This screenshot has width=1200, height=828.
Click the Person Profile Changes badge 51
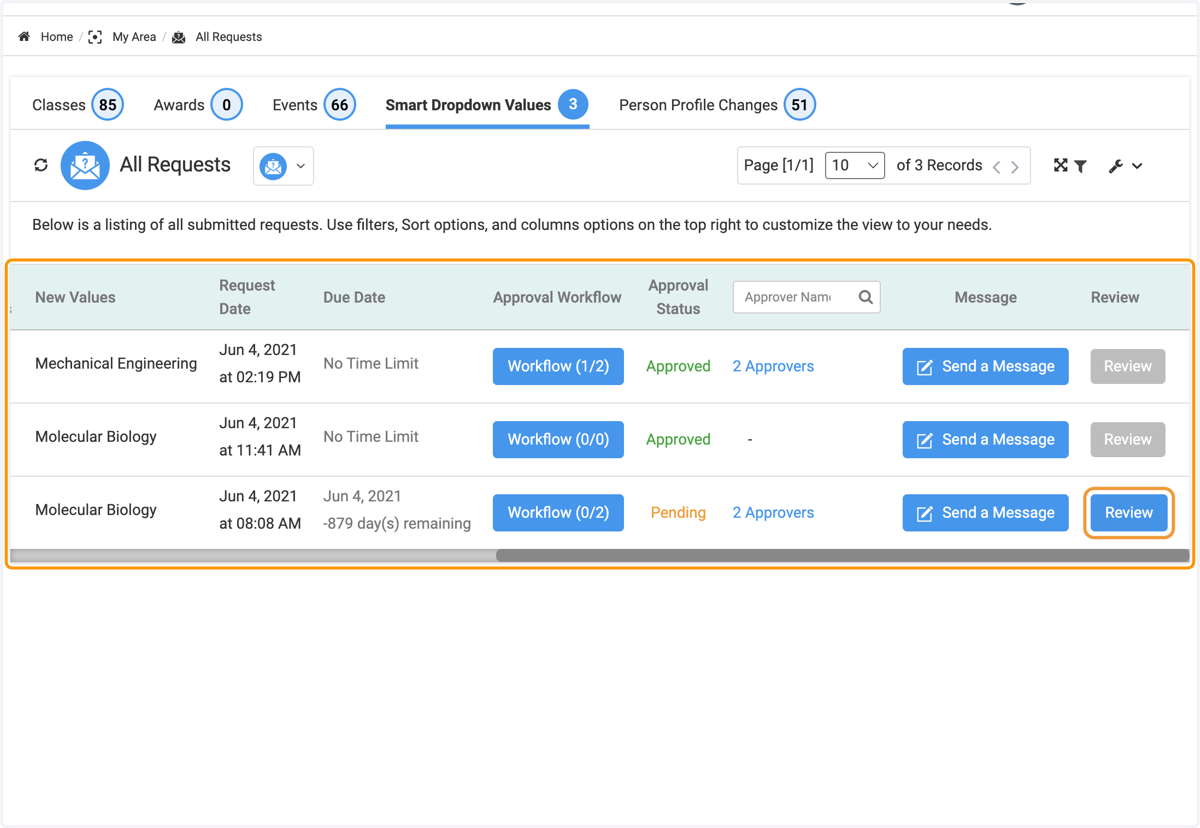[800, 105]
